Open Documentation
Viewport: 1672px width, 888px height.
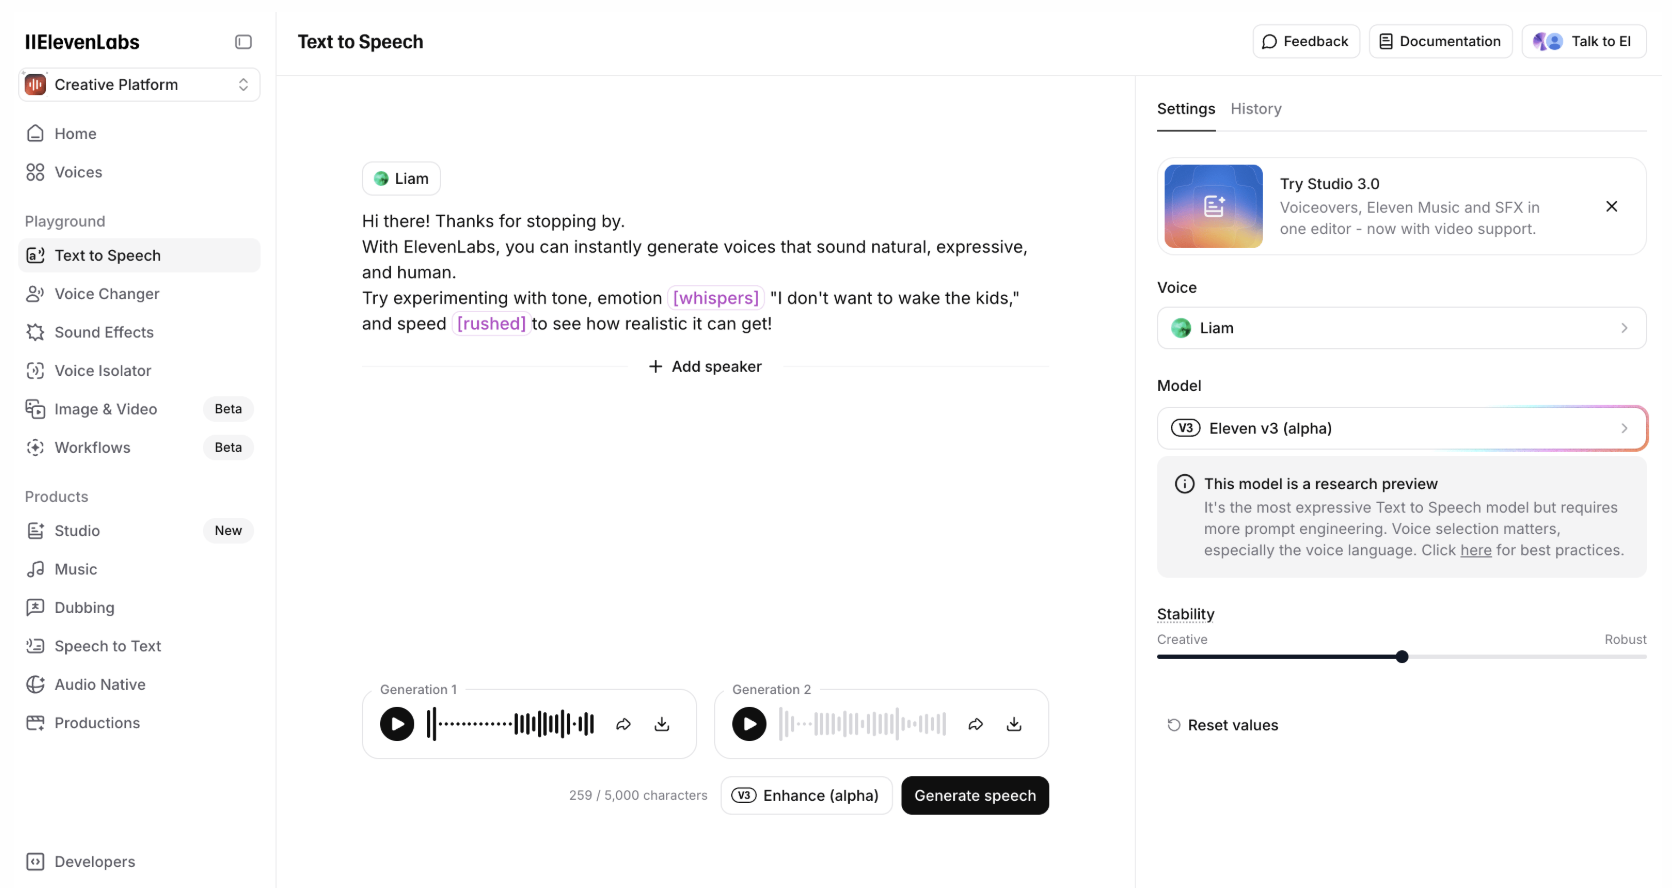tap(1440, 41)
